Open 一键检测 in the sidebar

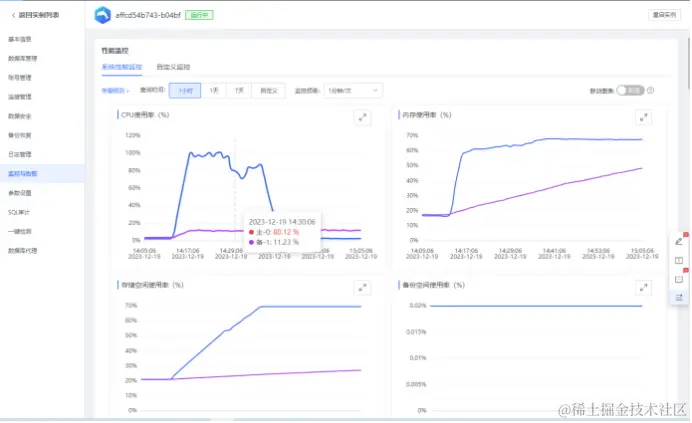click(x=20, y=231)
